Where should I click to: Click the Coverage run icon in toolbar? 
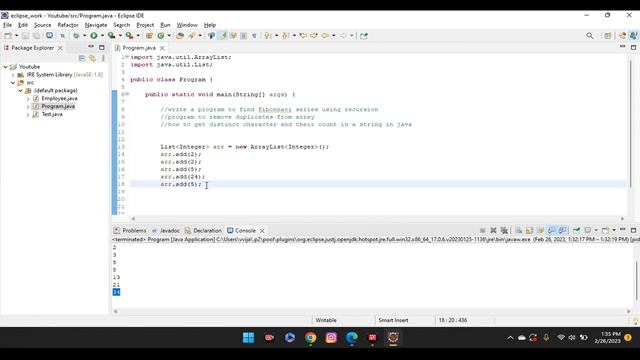pyautogui.click(x=111, y=36)
